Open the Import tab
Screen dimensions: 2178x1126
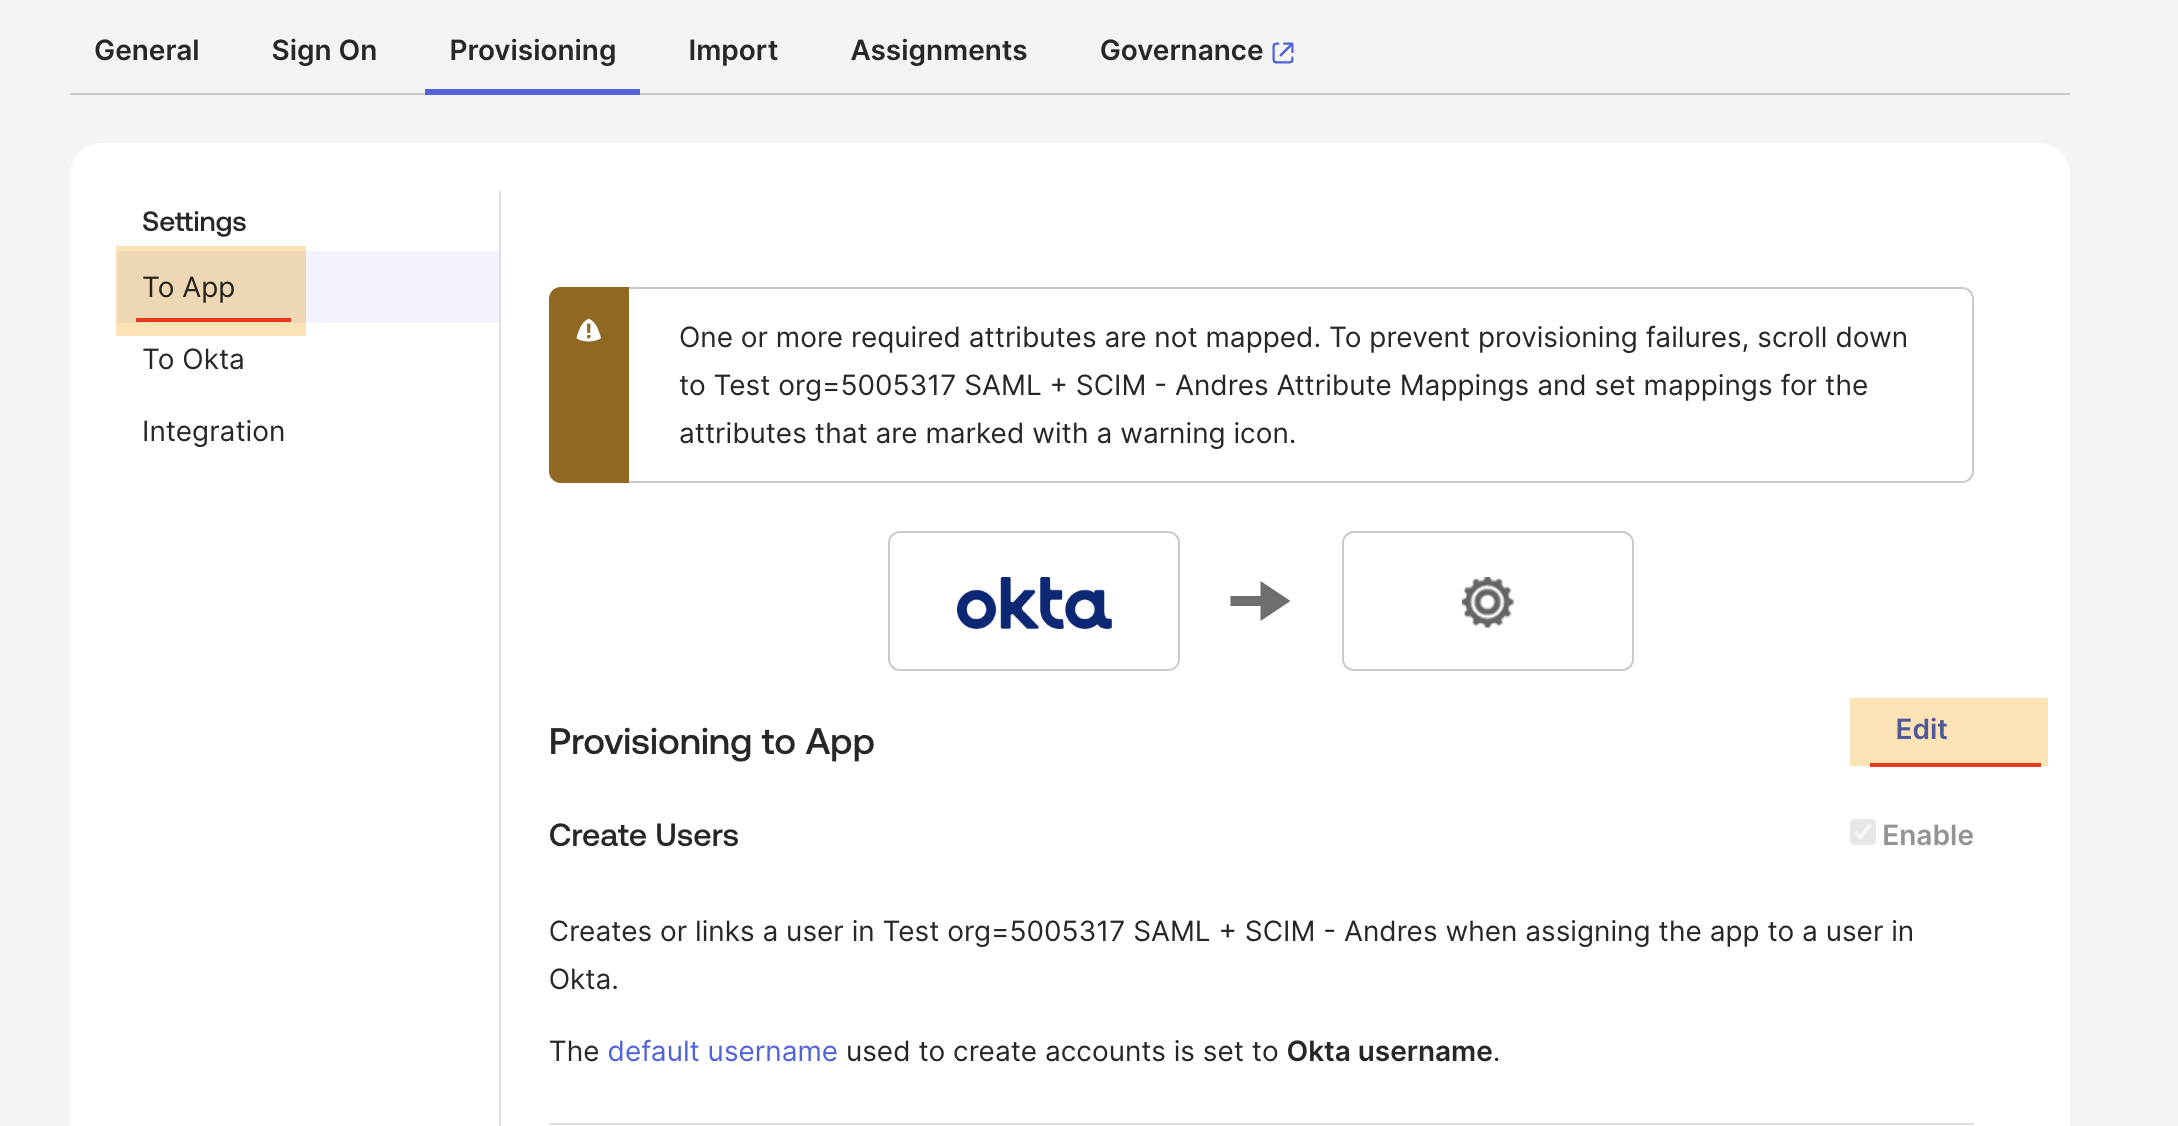(733, 50)
